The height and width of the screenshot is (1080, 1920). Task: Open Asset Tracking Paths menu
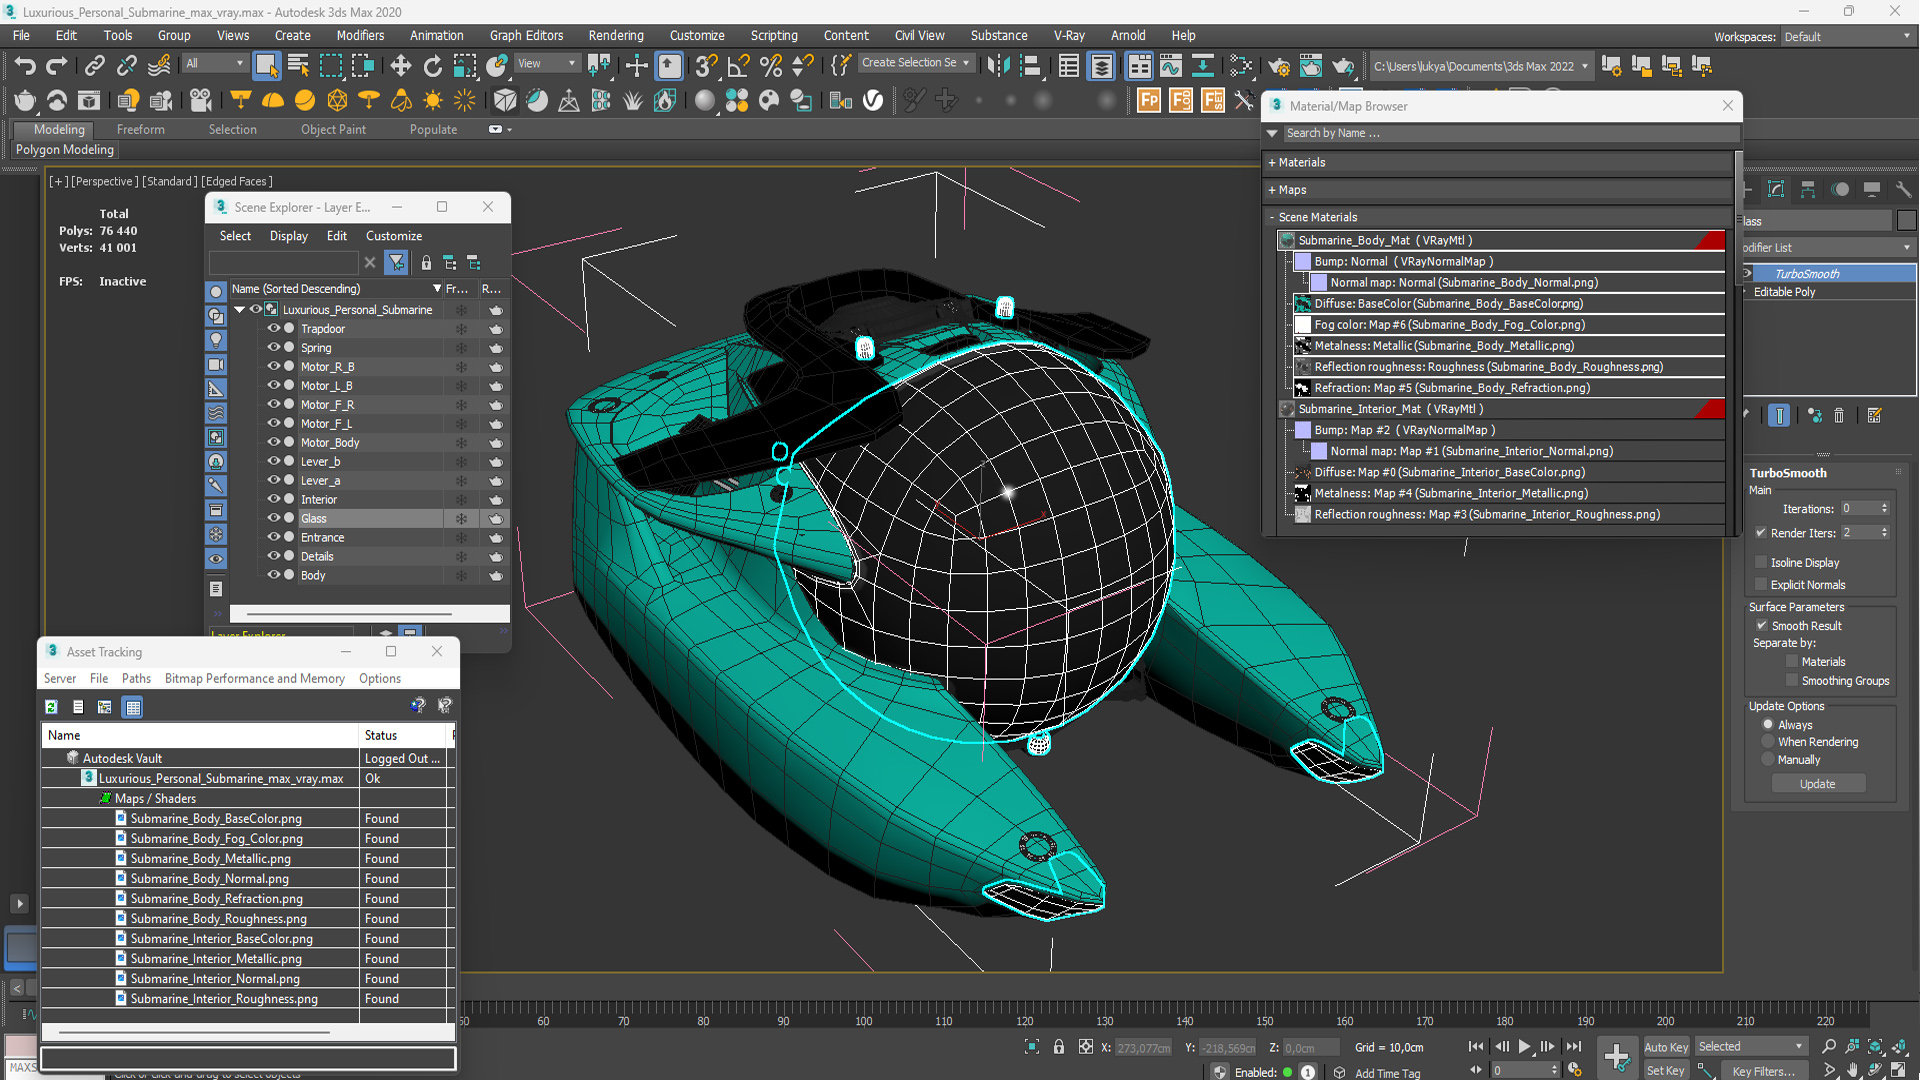(136, 678)
